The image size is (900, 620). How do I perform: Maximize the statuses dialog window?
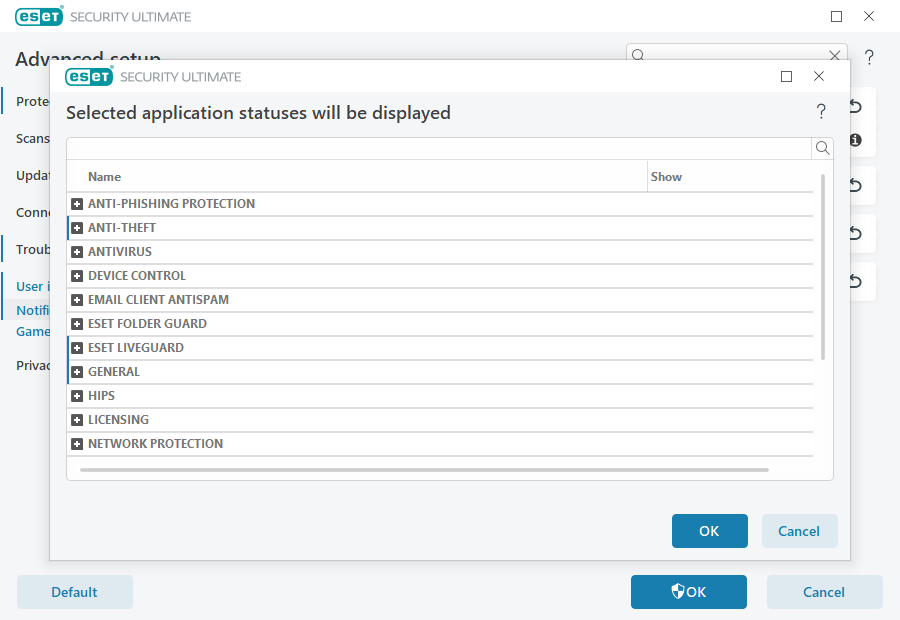pyautogui.click(x=786, y=76)
